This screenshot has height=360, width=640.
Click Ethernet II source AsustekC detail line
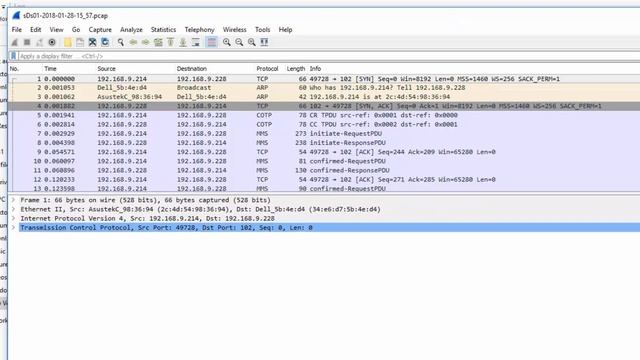pyautogui.click(x=200, y=209)
